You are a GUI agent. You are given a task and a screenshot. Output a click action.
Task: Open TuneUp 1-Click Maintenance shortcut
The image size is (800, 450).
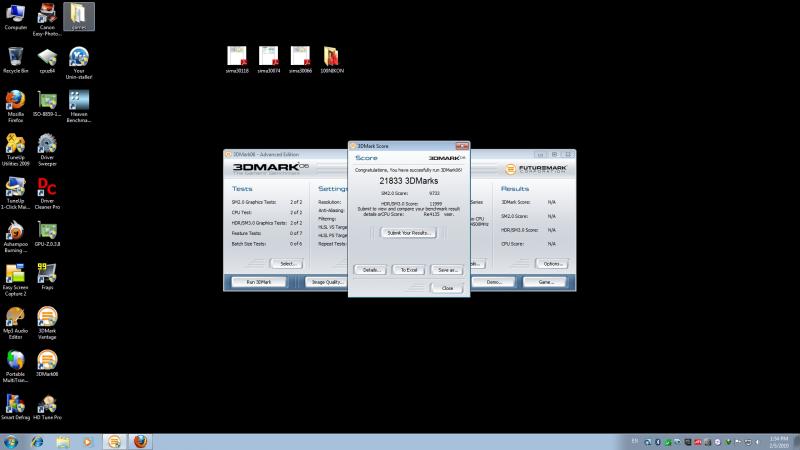15,193
